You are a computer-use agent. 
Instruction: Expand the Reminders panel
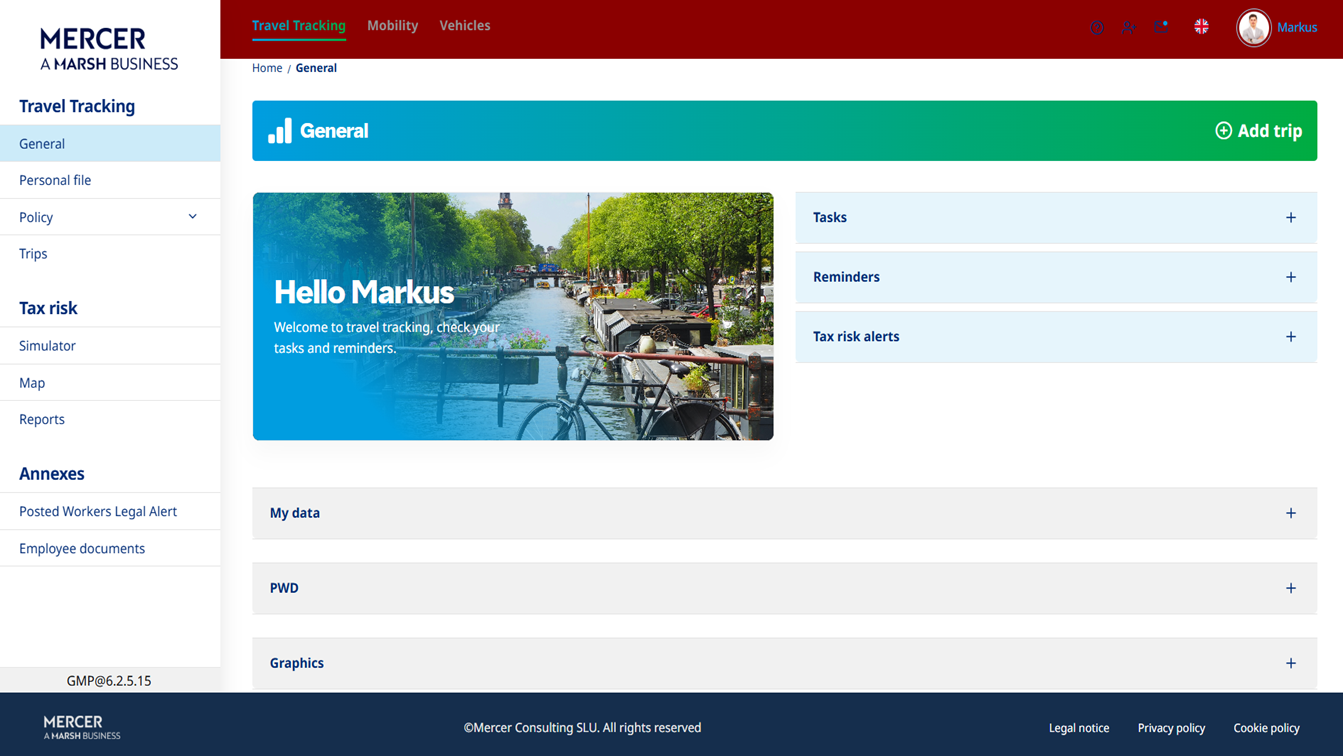tap(1290, 277)
